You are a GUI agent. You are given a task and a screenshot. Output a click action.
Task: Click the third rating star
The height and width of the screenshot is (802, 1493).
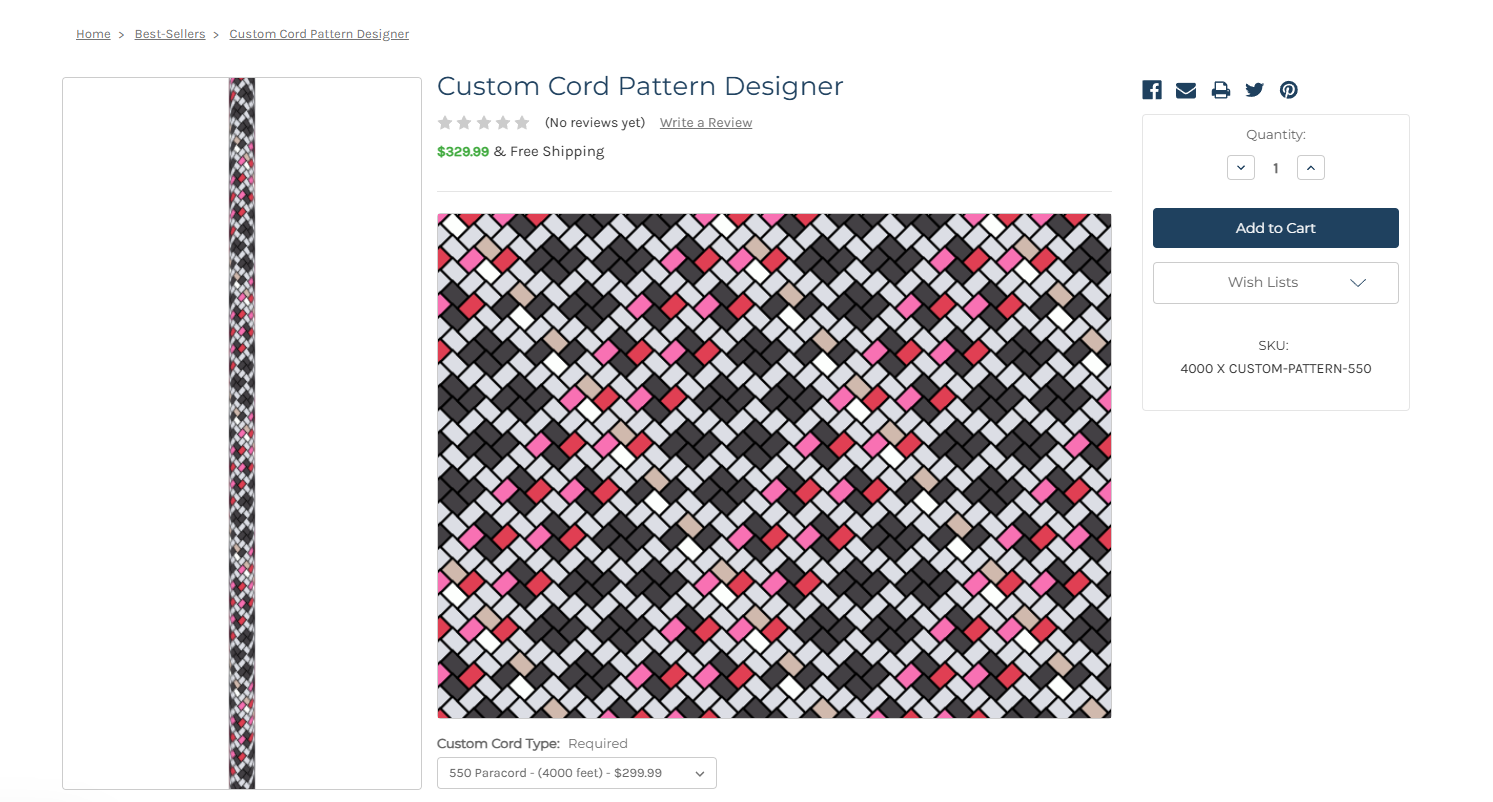483,123
